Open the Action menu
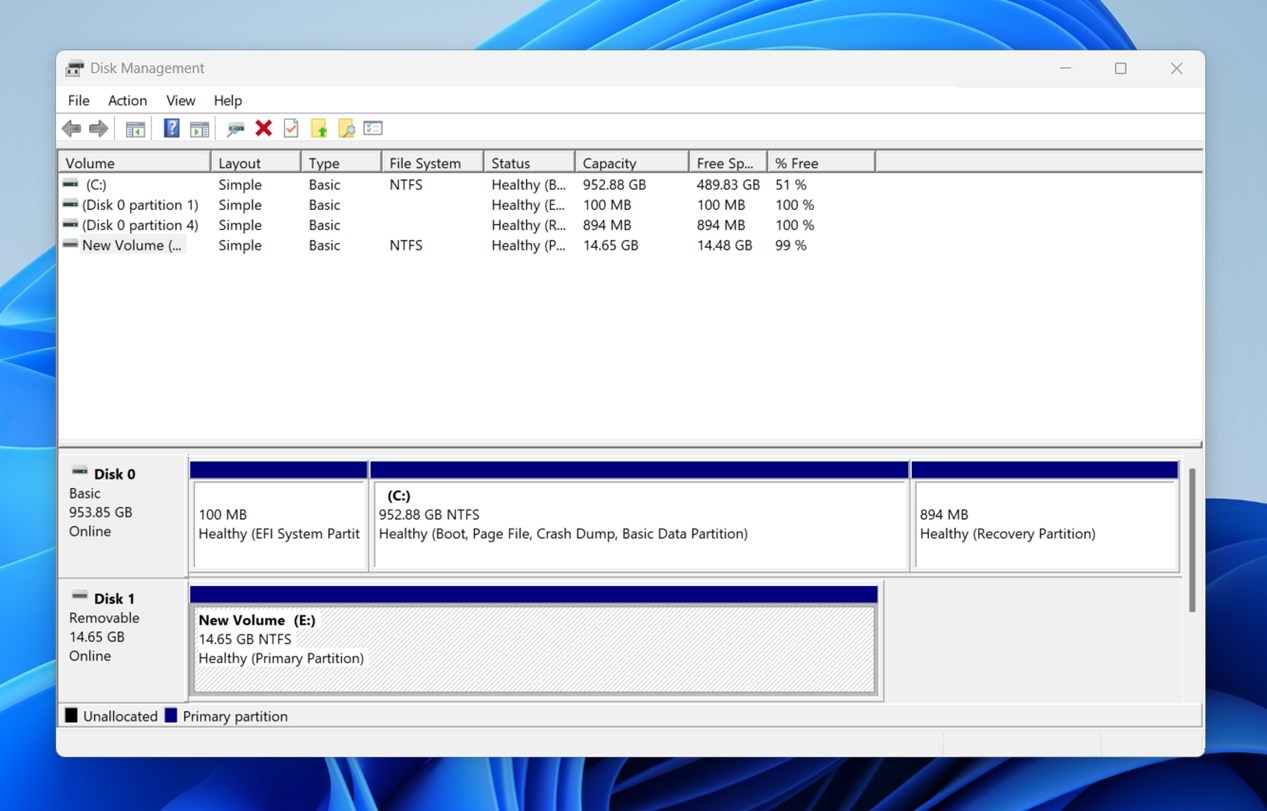Image resolution: width=1267 pixels, height=811 pixels. (x=127, y=100)
